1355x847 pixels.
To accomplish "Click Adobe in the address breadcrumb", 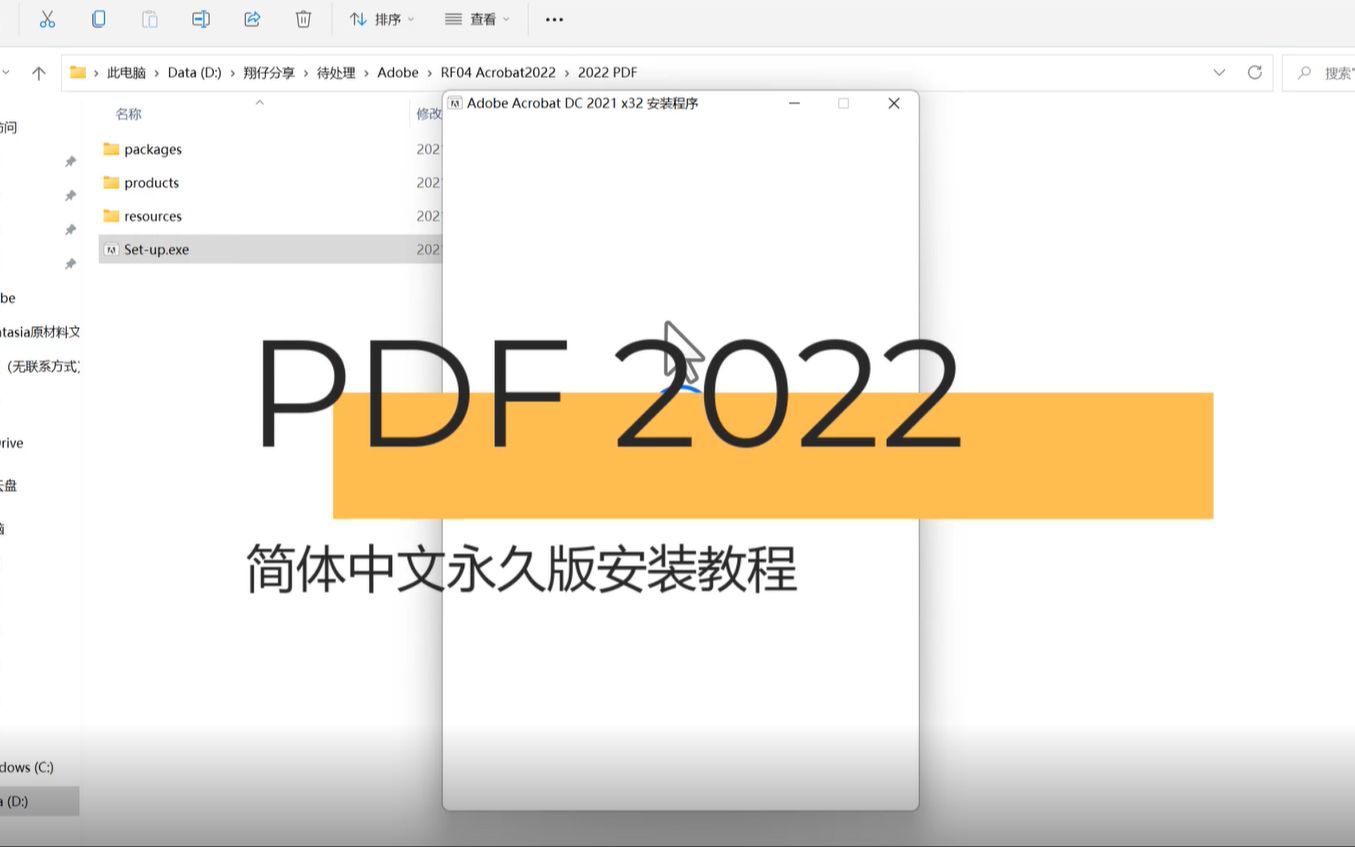I will pos(398,73).
